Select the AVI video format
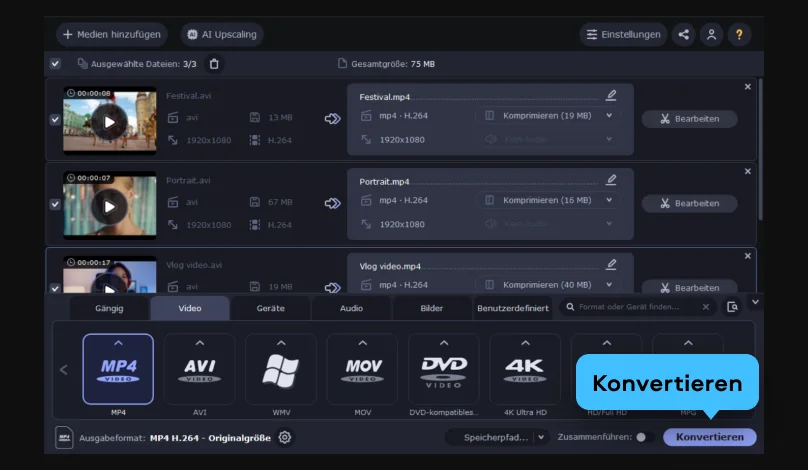 tap(199, 369)
